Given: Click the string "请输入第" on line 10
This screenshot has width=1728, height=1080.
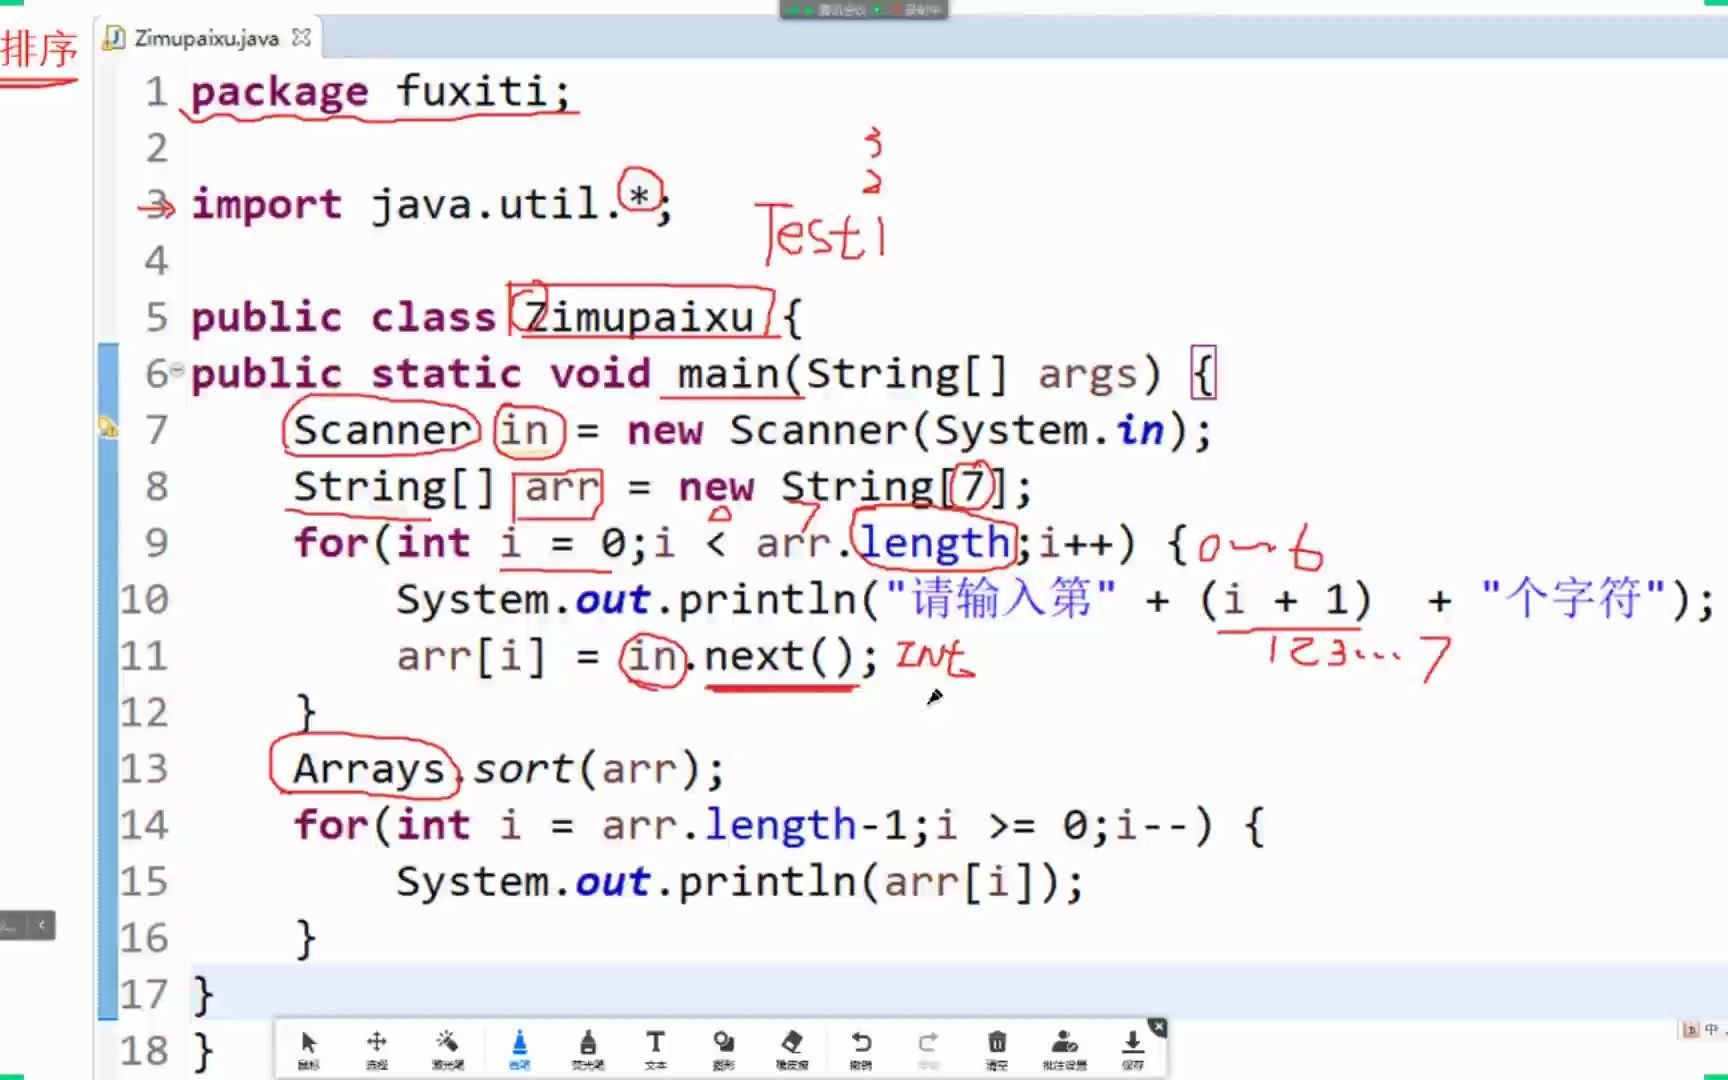Looking at the screenshot, I should click(x=1000, y=599).
